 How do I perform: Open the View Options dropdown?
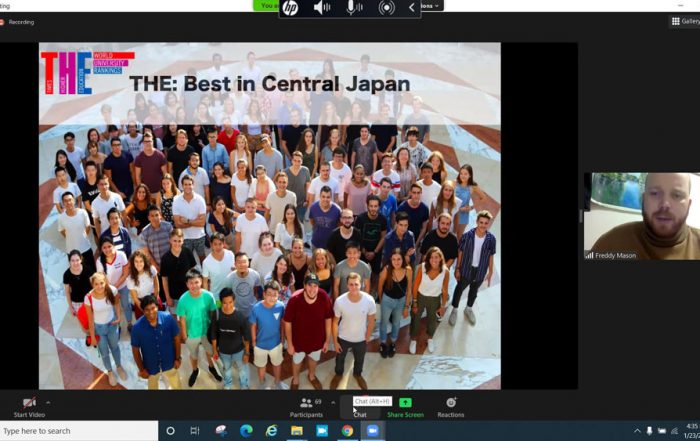[432, 6]
